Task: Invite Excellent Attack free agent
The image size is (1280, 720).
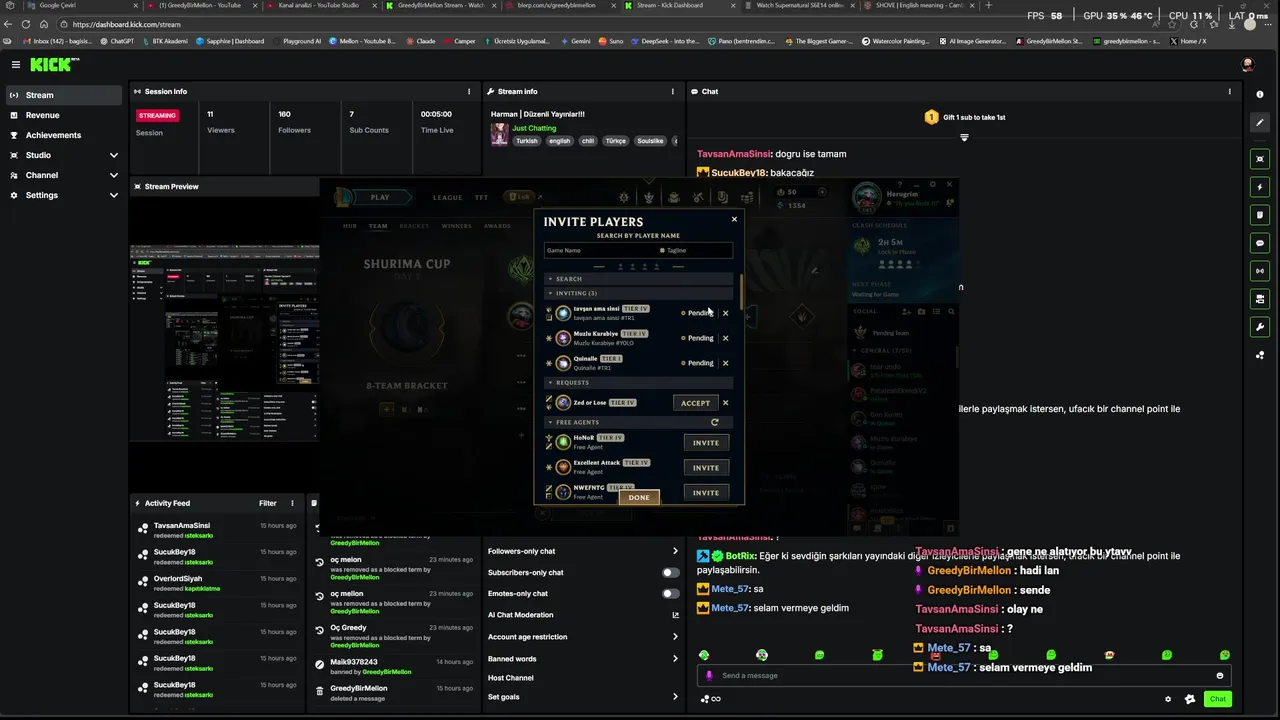Action: click(x=706, y=467)
